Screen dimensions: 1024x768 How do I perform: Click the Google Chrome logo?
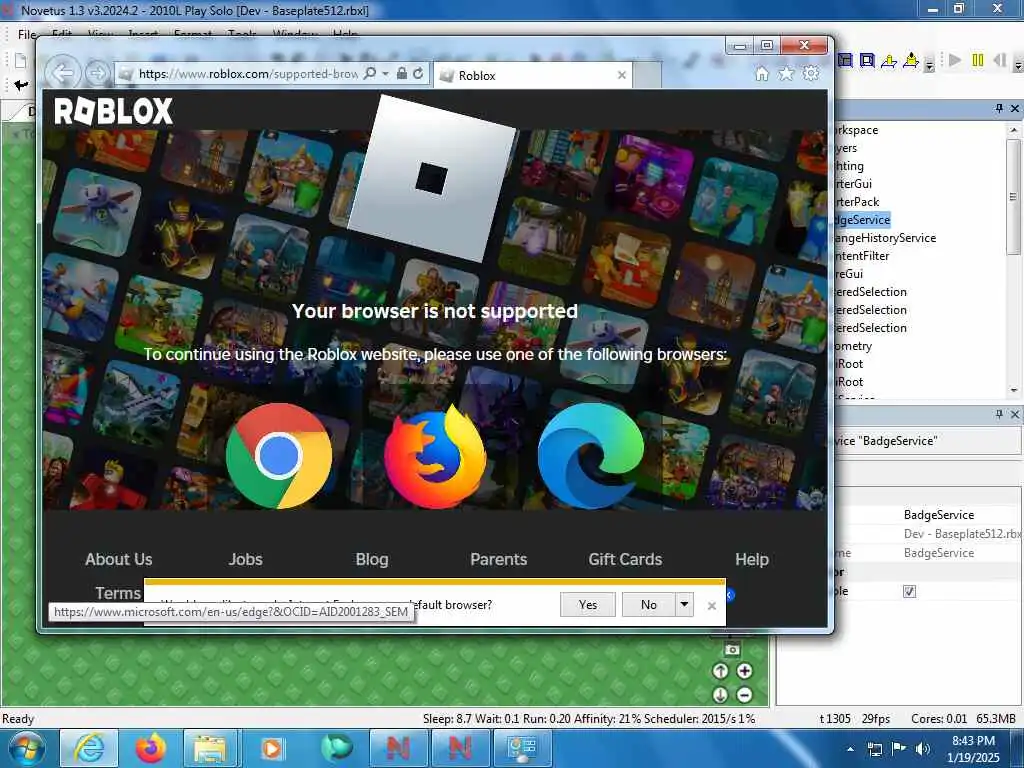[279, 456]
